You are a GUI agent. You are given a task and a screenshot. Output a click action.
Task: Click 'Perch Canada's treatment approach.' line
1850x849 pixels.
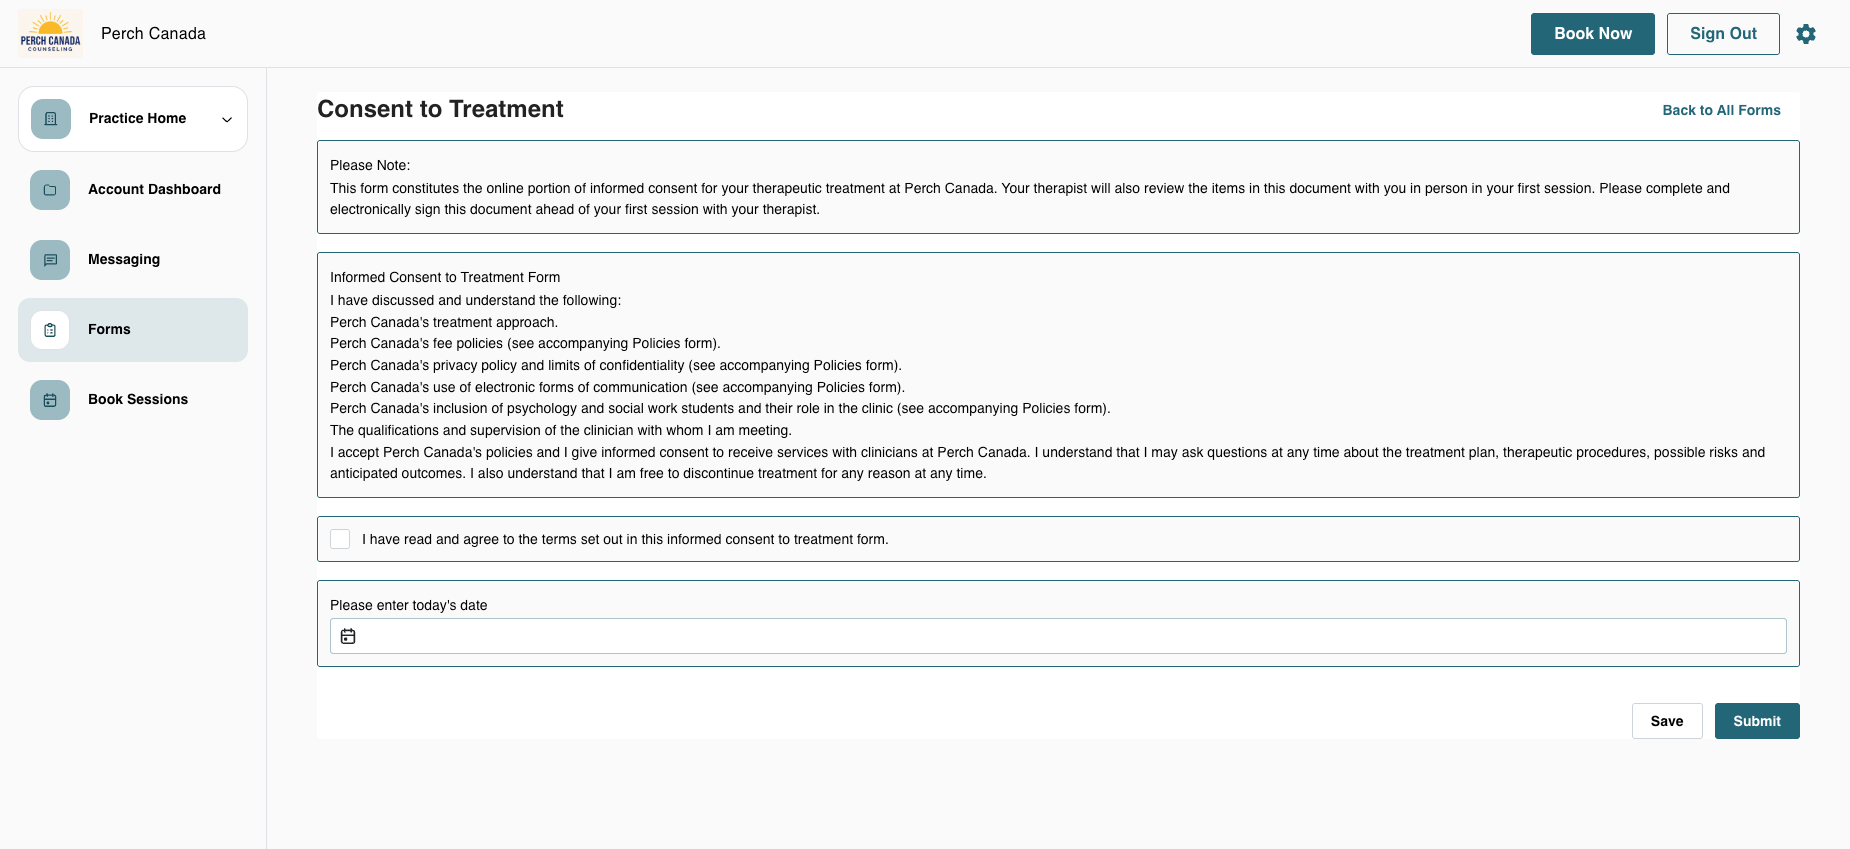tap(444, 323)
